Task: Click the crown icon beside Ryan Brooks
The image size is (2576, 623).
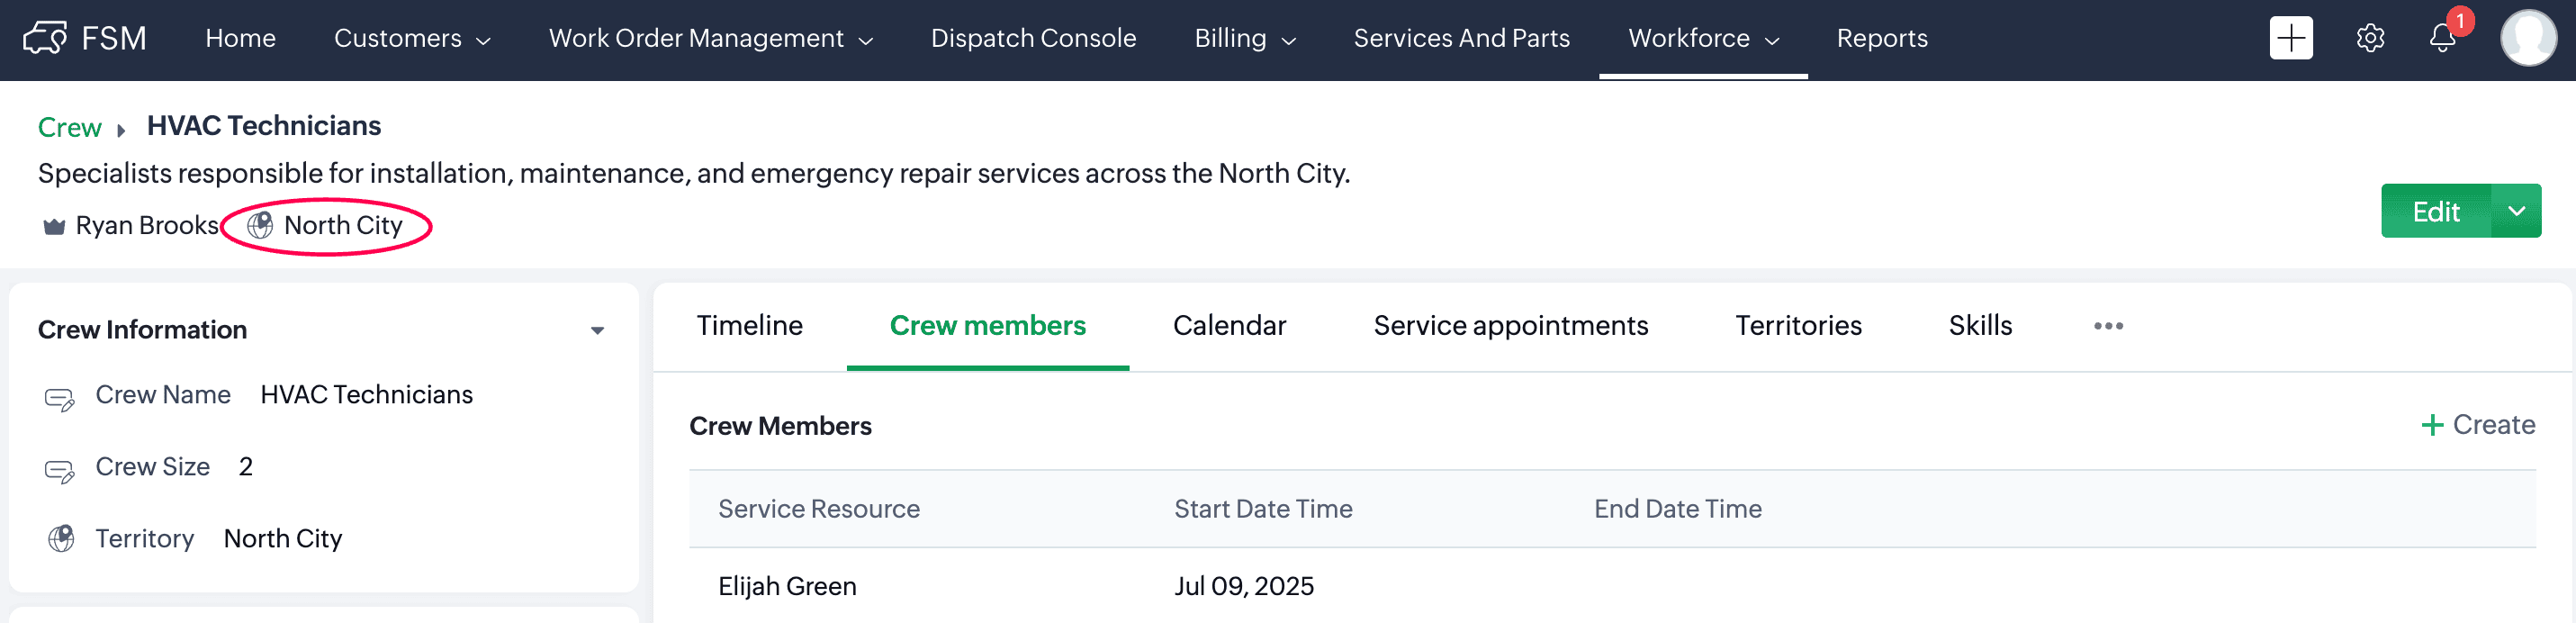Action: 54,227
